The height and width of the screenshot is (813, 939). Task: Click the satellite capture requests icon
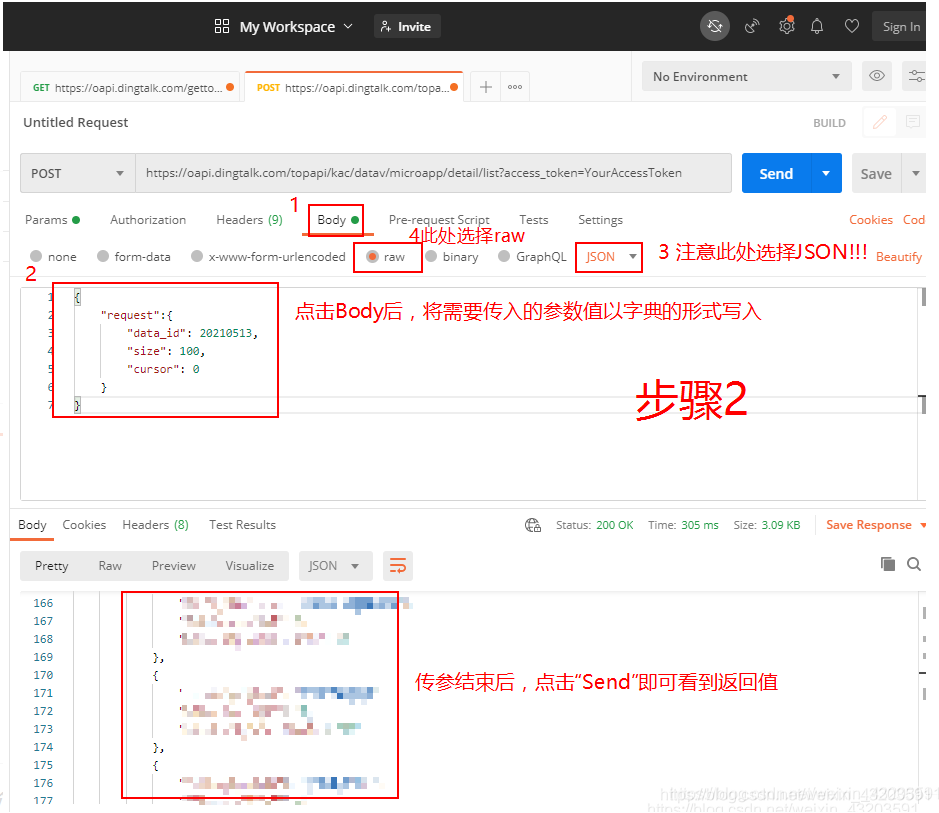click(752, 26)
